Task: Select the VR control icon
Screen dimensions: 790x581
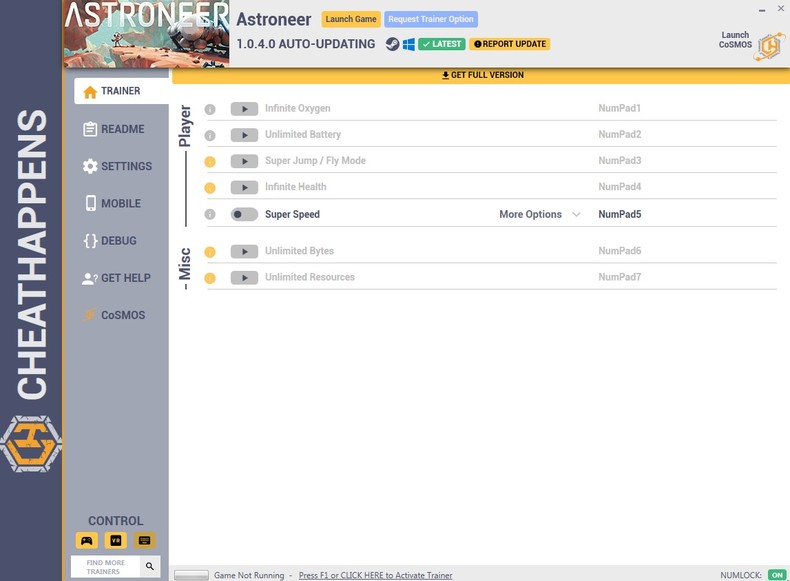Action: tap(115, 541)
